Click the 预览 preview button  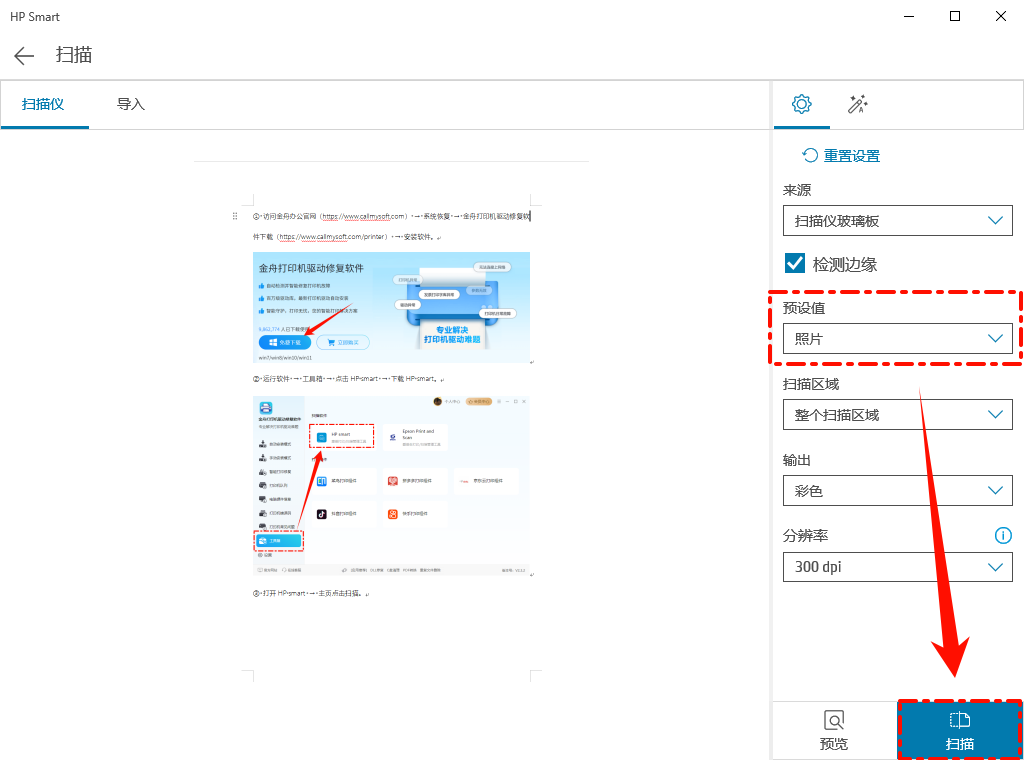click(x=834, y=730)
